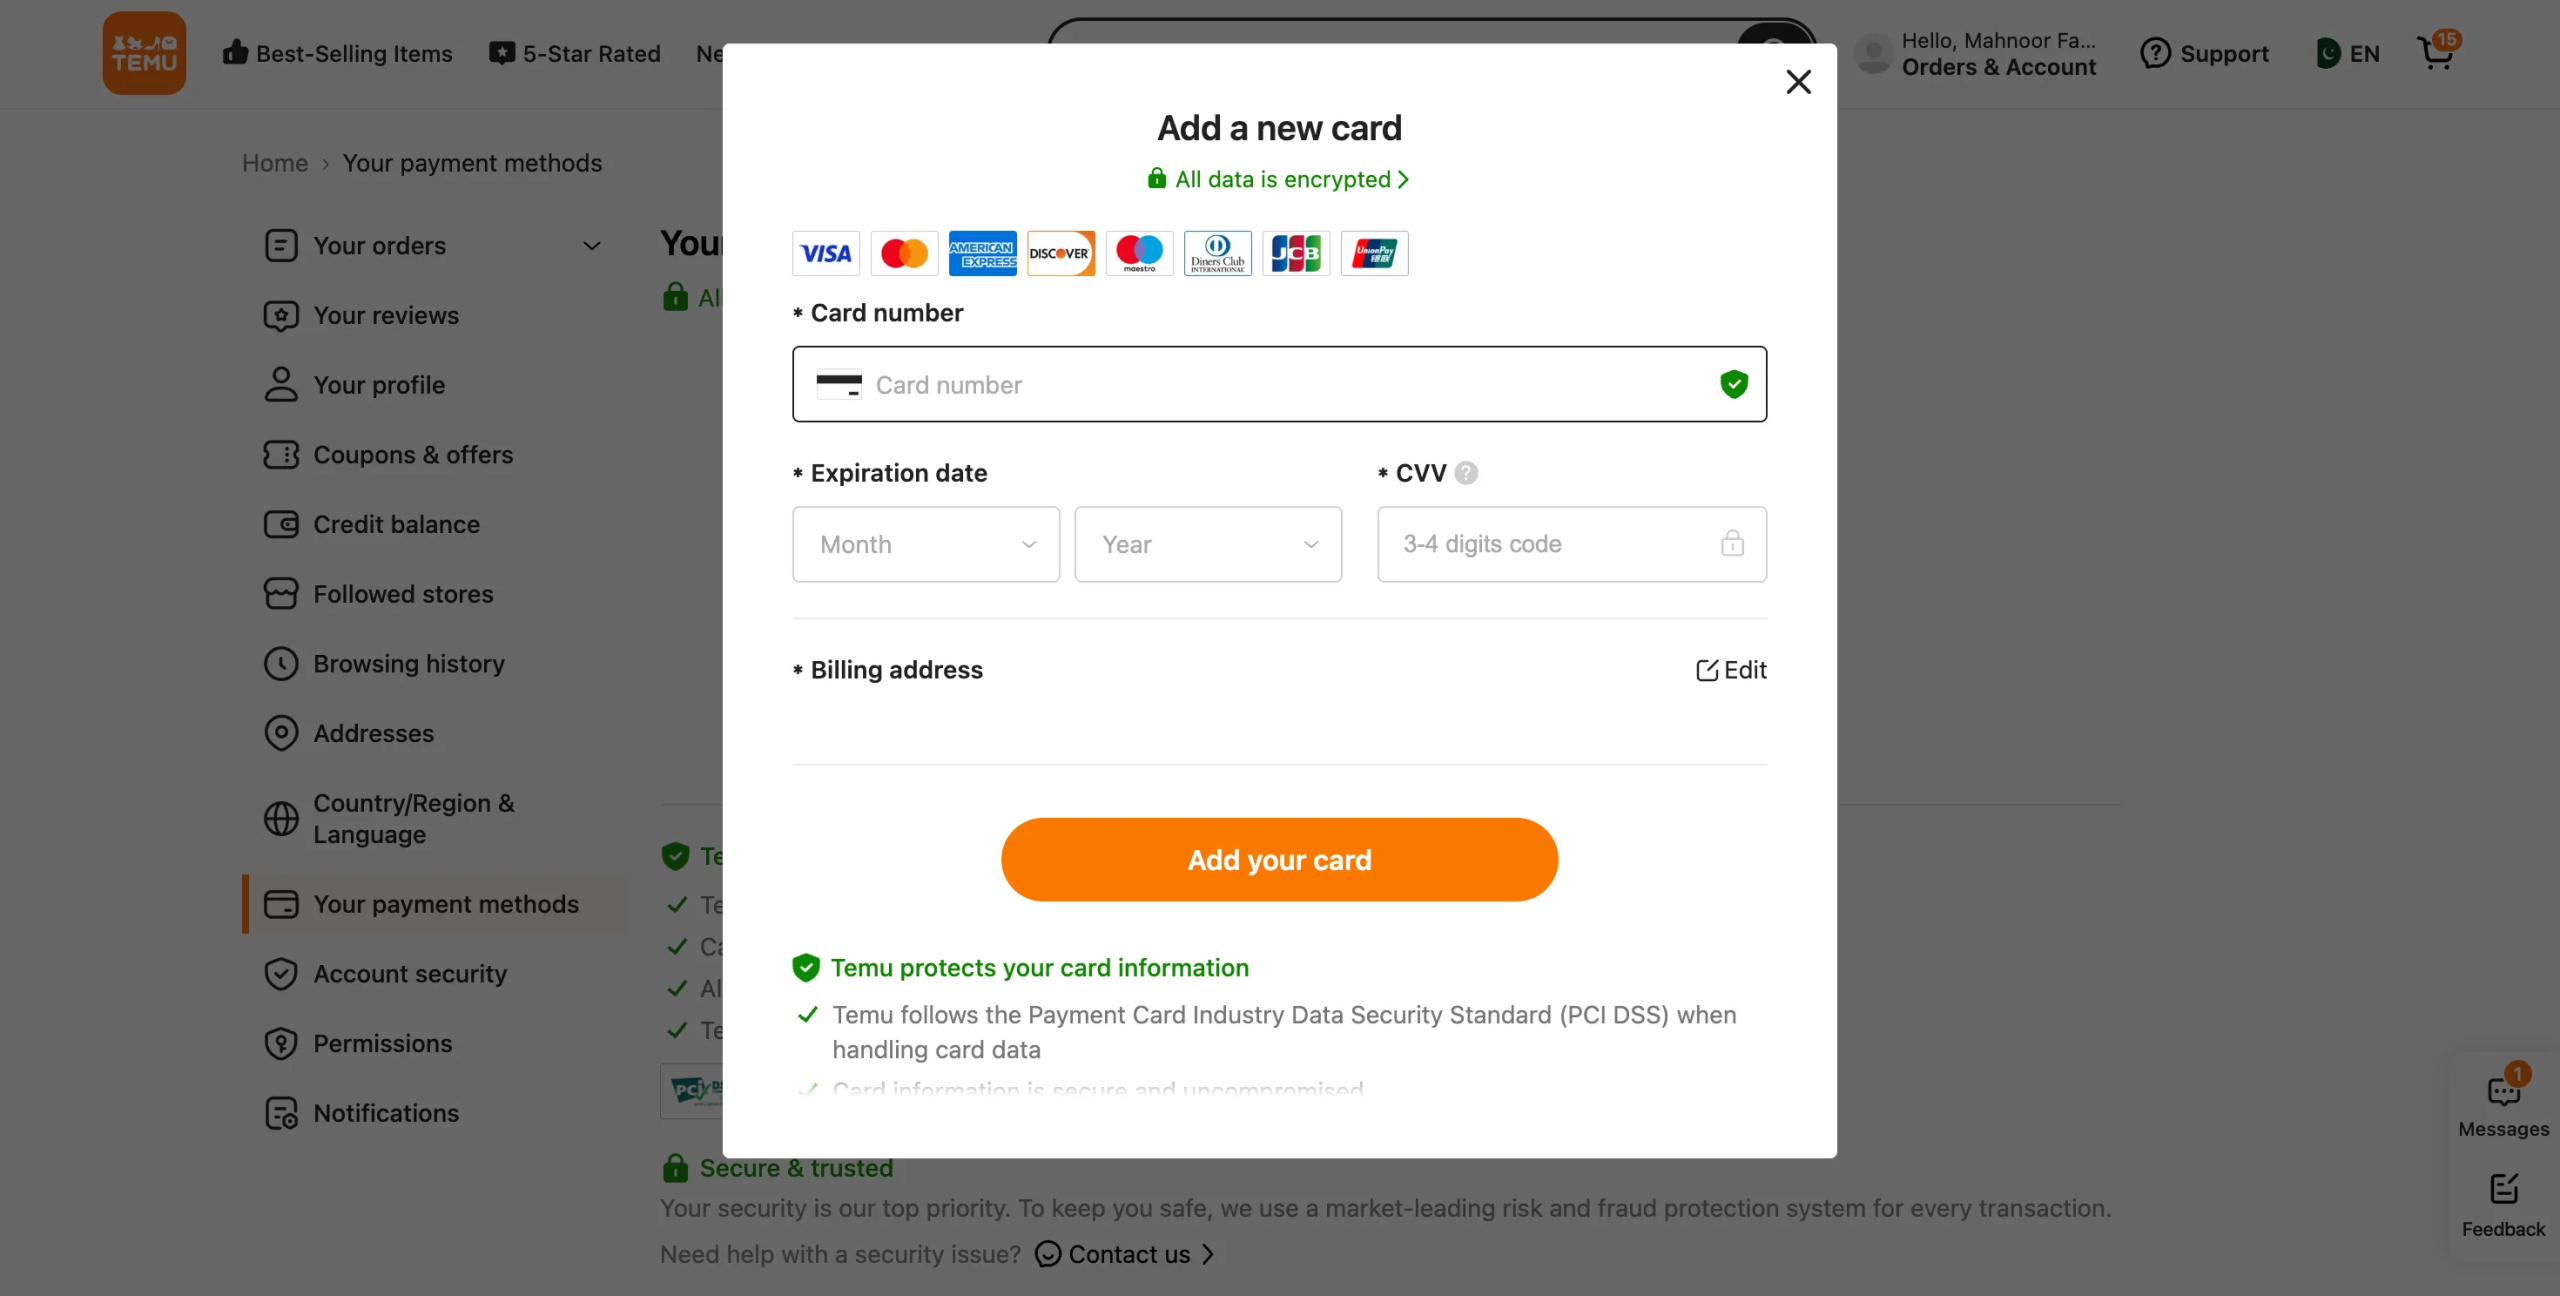Expand the Your orders section

coord(590,245)
